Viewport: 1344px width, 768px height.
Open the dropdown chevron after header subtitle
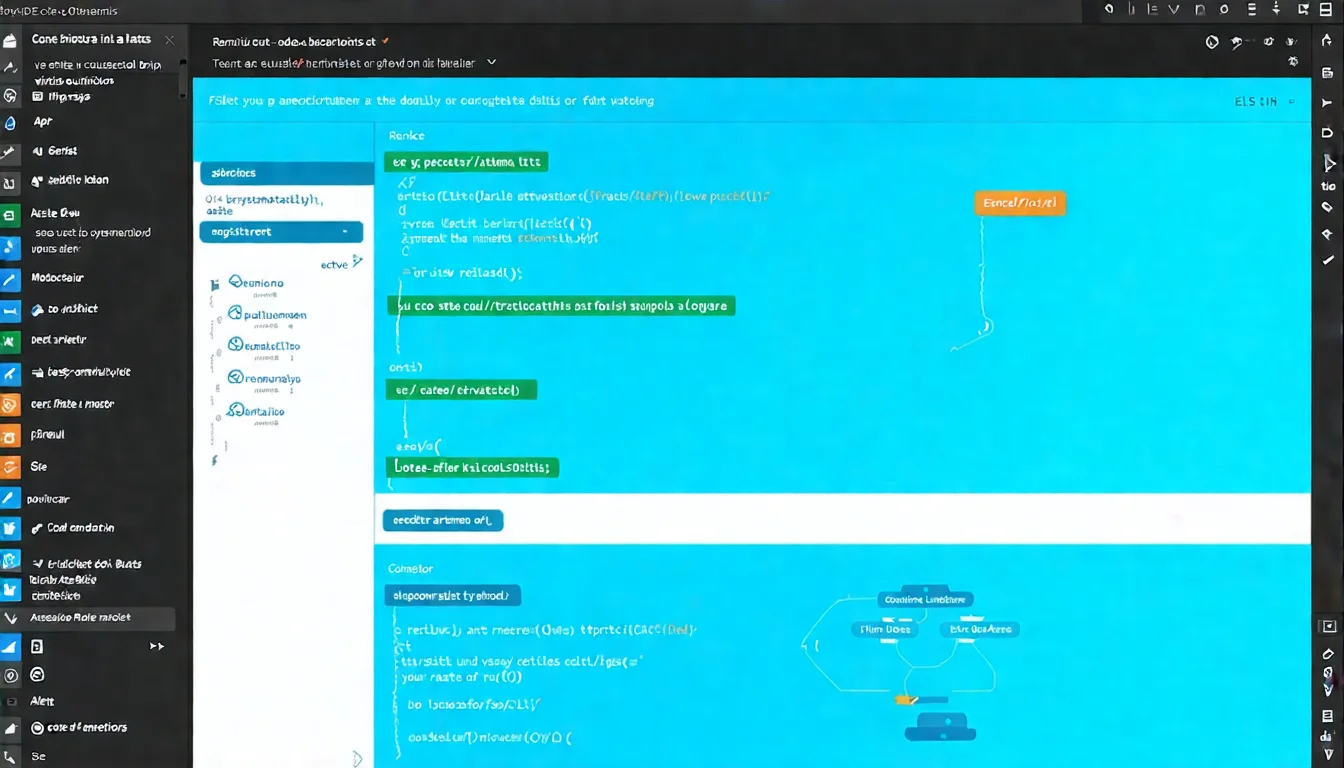click(491, 62)
